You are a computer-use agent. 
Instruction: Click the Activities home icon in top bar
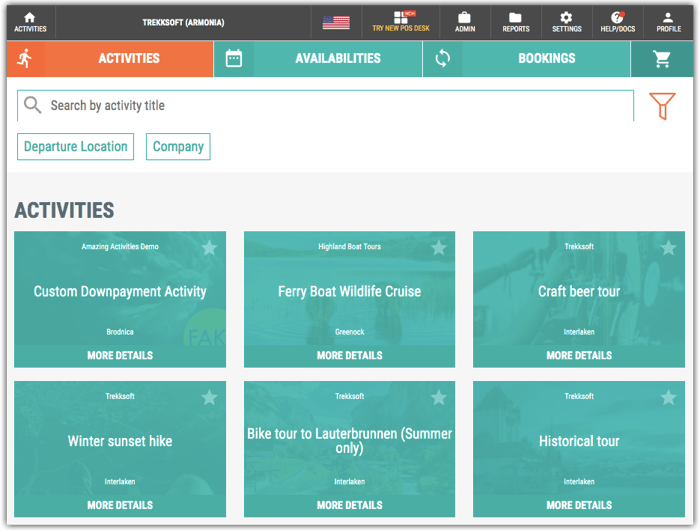tap(30, 22)
